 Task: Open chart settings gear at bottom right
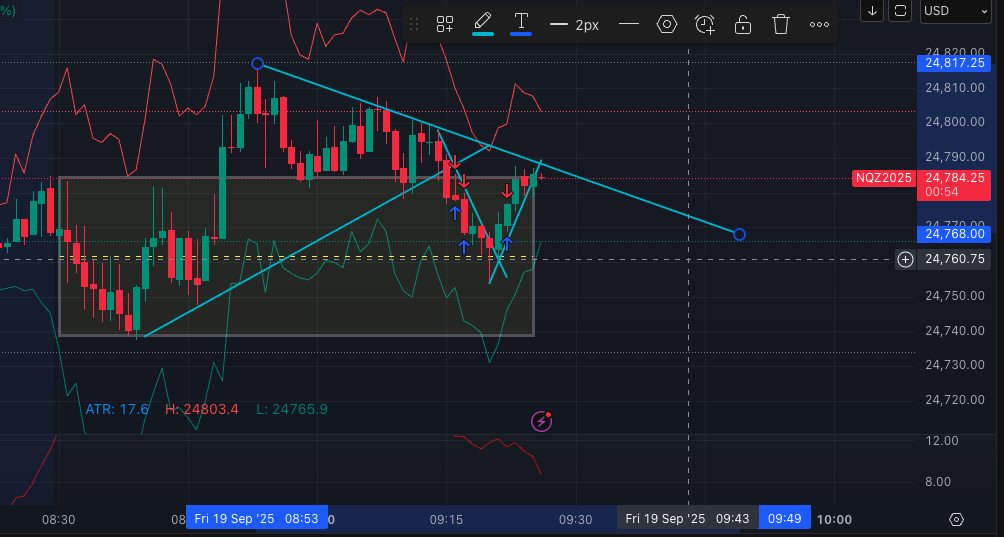957,519
